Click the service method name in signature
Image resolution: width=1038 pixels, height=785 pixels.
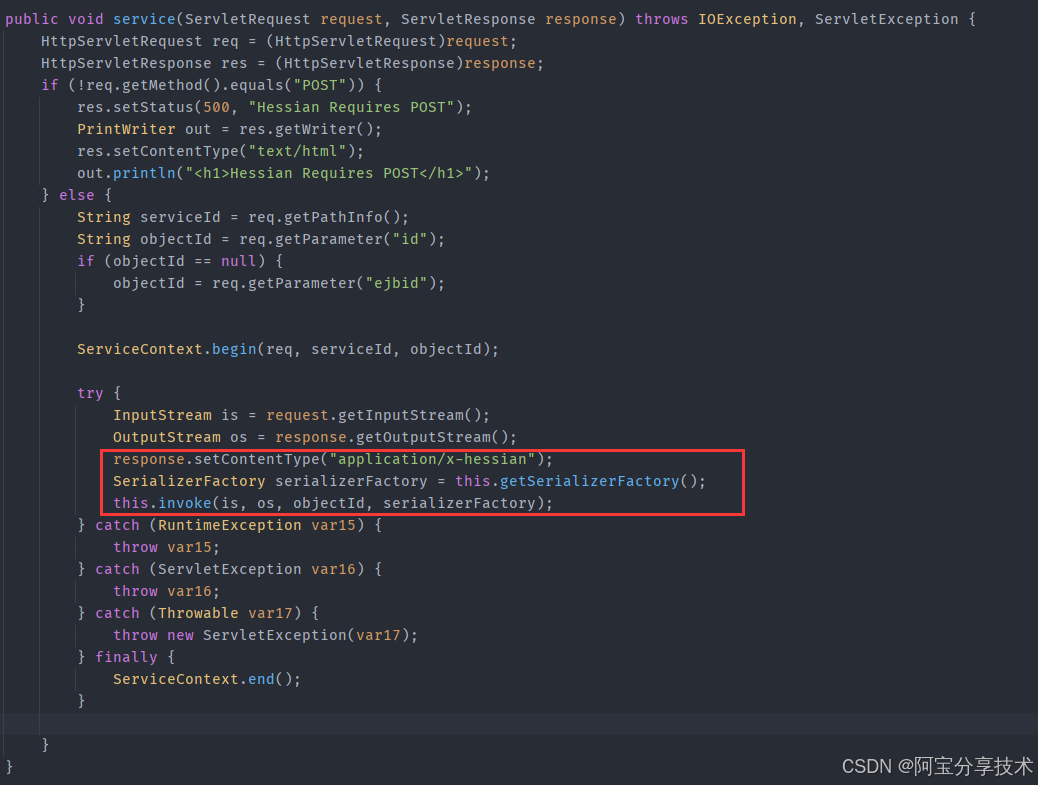click(144, 19)
